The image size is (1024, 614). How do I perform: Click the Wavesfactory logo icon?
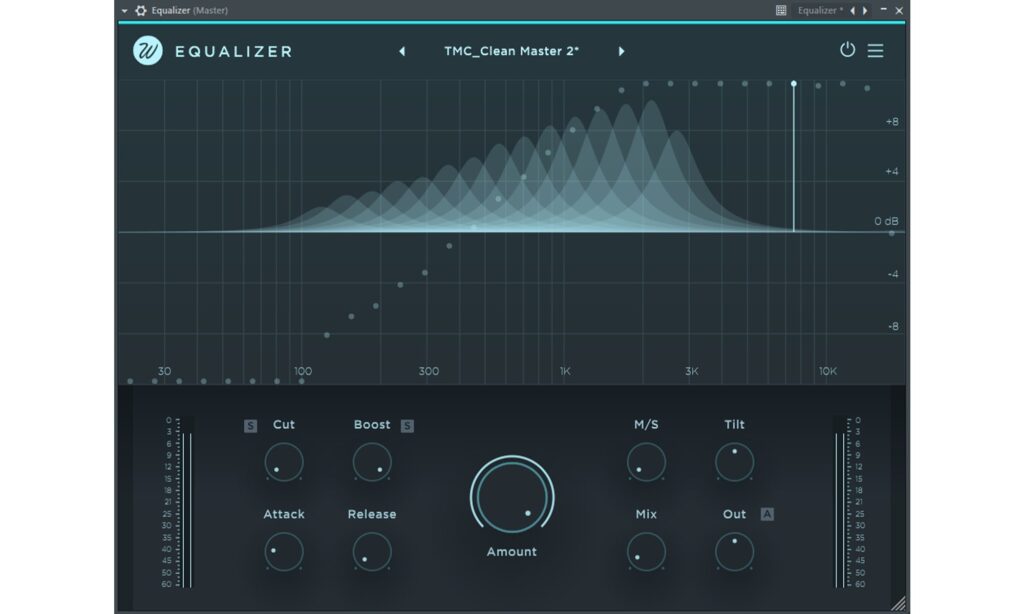148,50
